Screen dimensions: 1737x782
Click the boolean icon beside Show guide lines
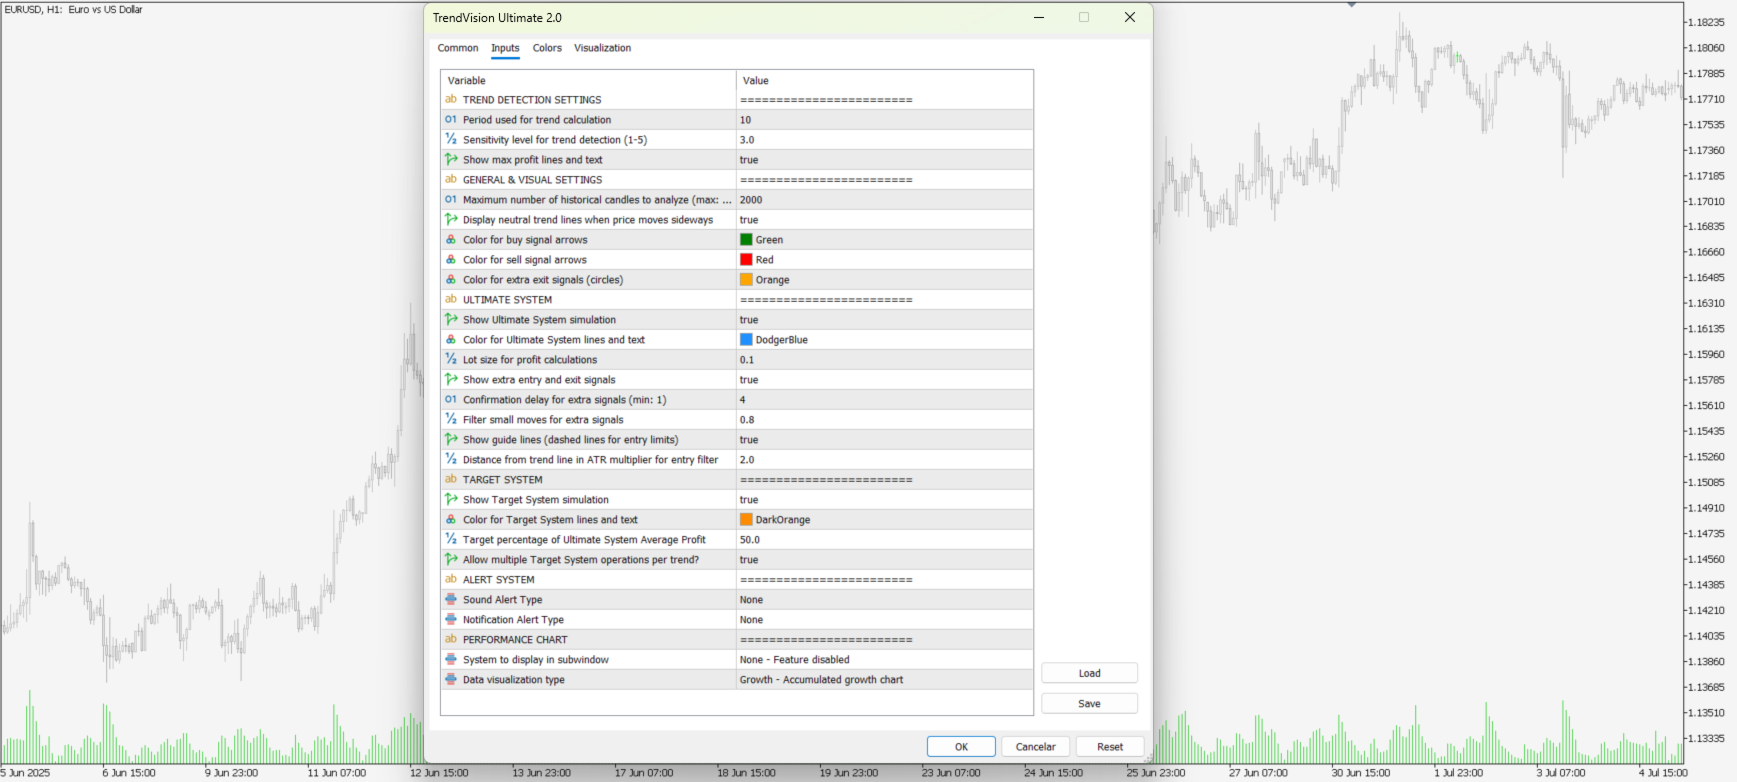pos(451,439)
